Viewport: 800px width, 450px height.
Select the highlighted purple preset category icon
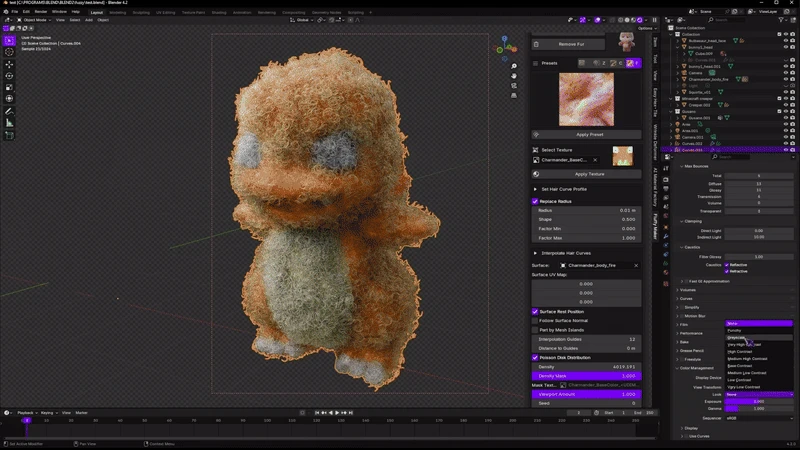point(633,63)
